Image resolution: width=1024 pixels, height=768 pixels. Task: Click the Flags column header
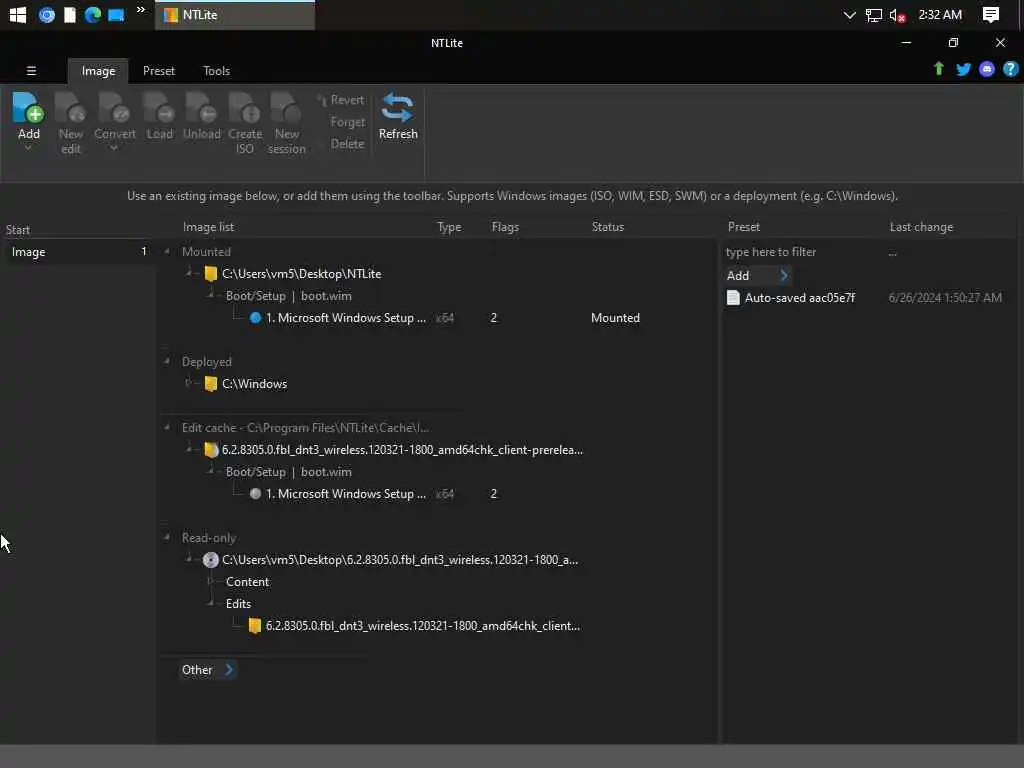pos(505,227)
